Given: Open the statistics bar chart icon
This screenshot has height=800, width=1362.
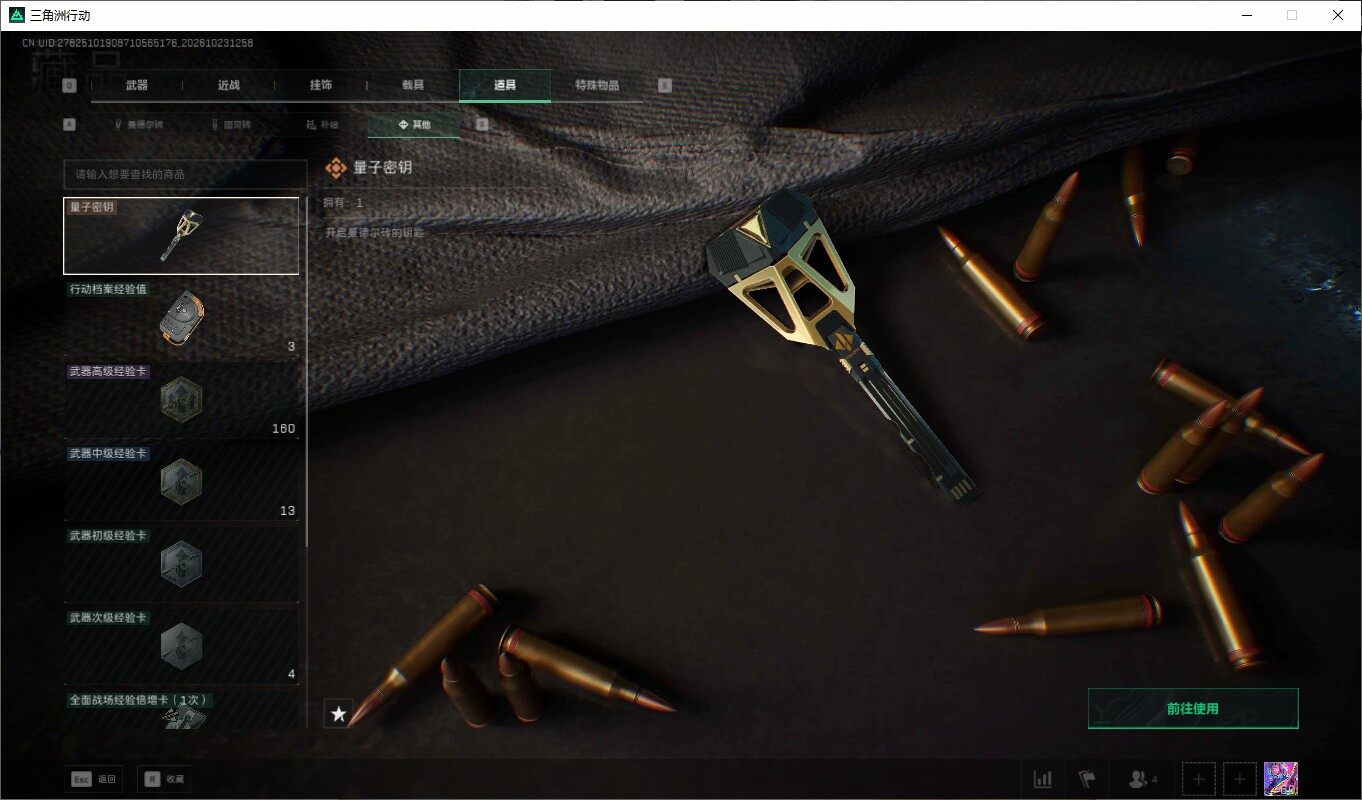Looking at the screenshot, I should (x=1043, y=779).
